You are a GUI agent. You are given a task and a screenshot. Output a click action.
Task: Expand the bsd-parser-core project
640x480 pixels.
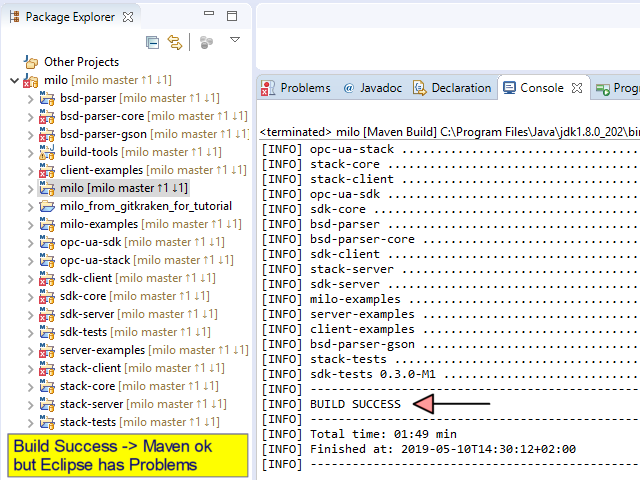click(x=30, y=117)
